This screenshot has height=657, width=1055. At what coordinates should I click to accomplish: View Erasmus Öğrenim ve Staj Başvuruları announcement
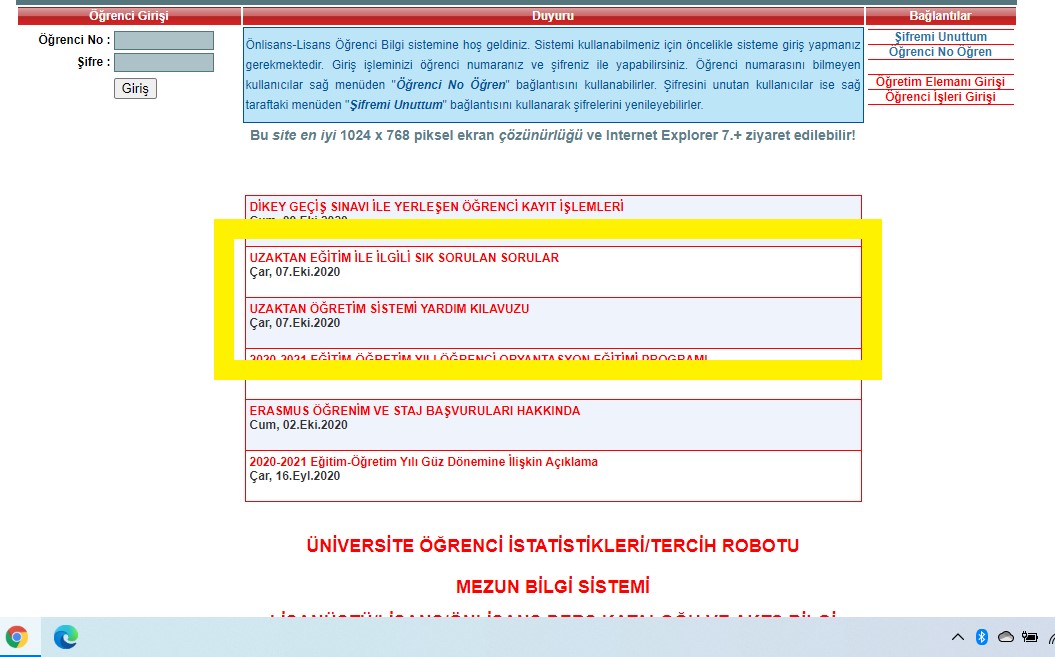coord(414,411)
